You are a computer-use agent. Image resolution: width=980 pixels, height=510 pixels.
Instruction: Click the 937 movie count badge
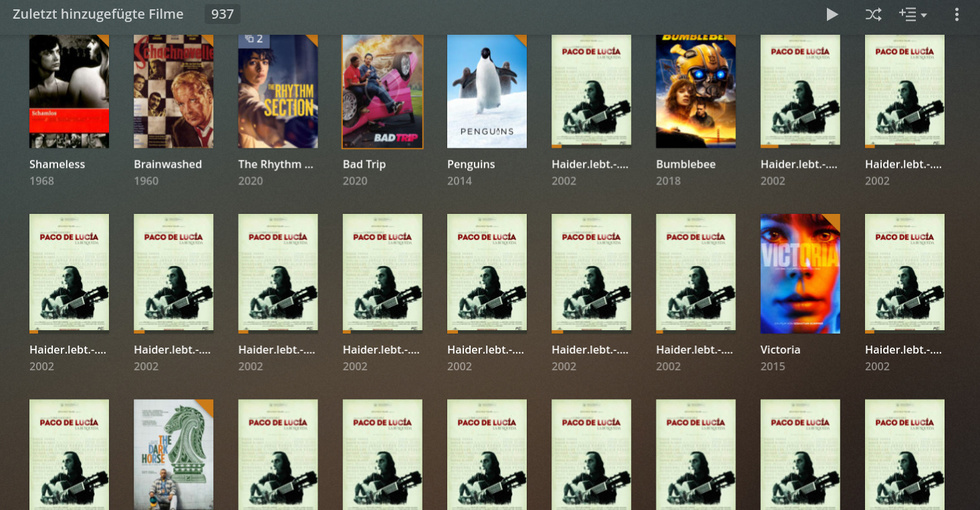tap(222, 14)
